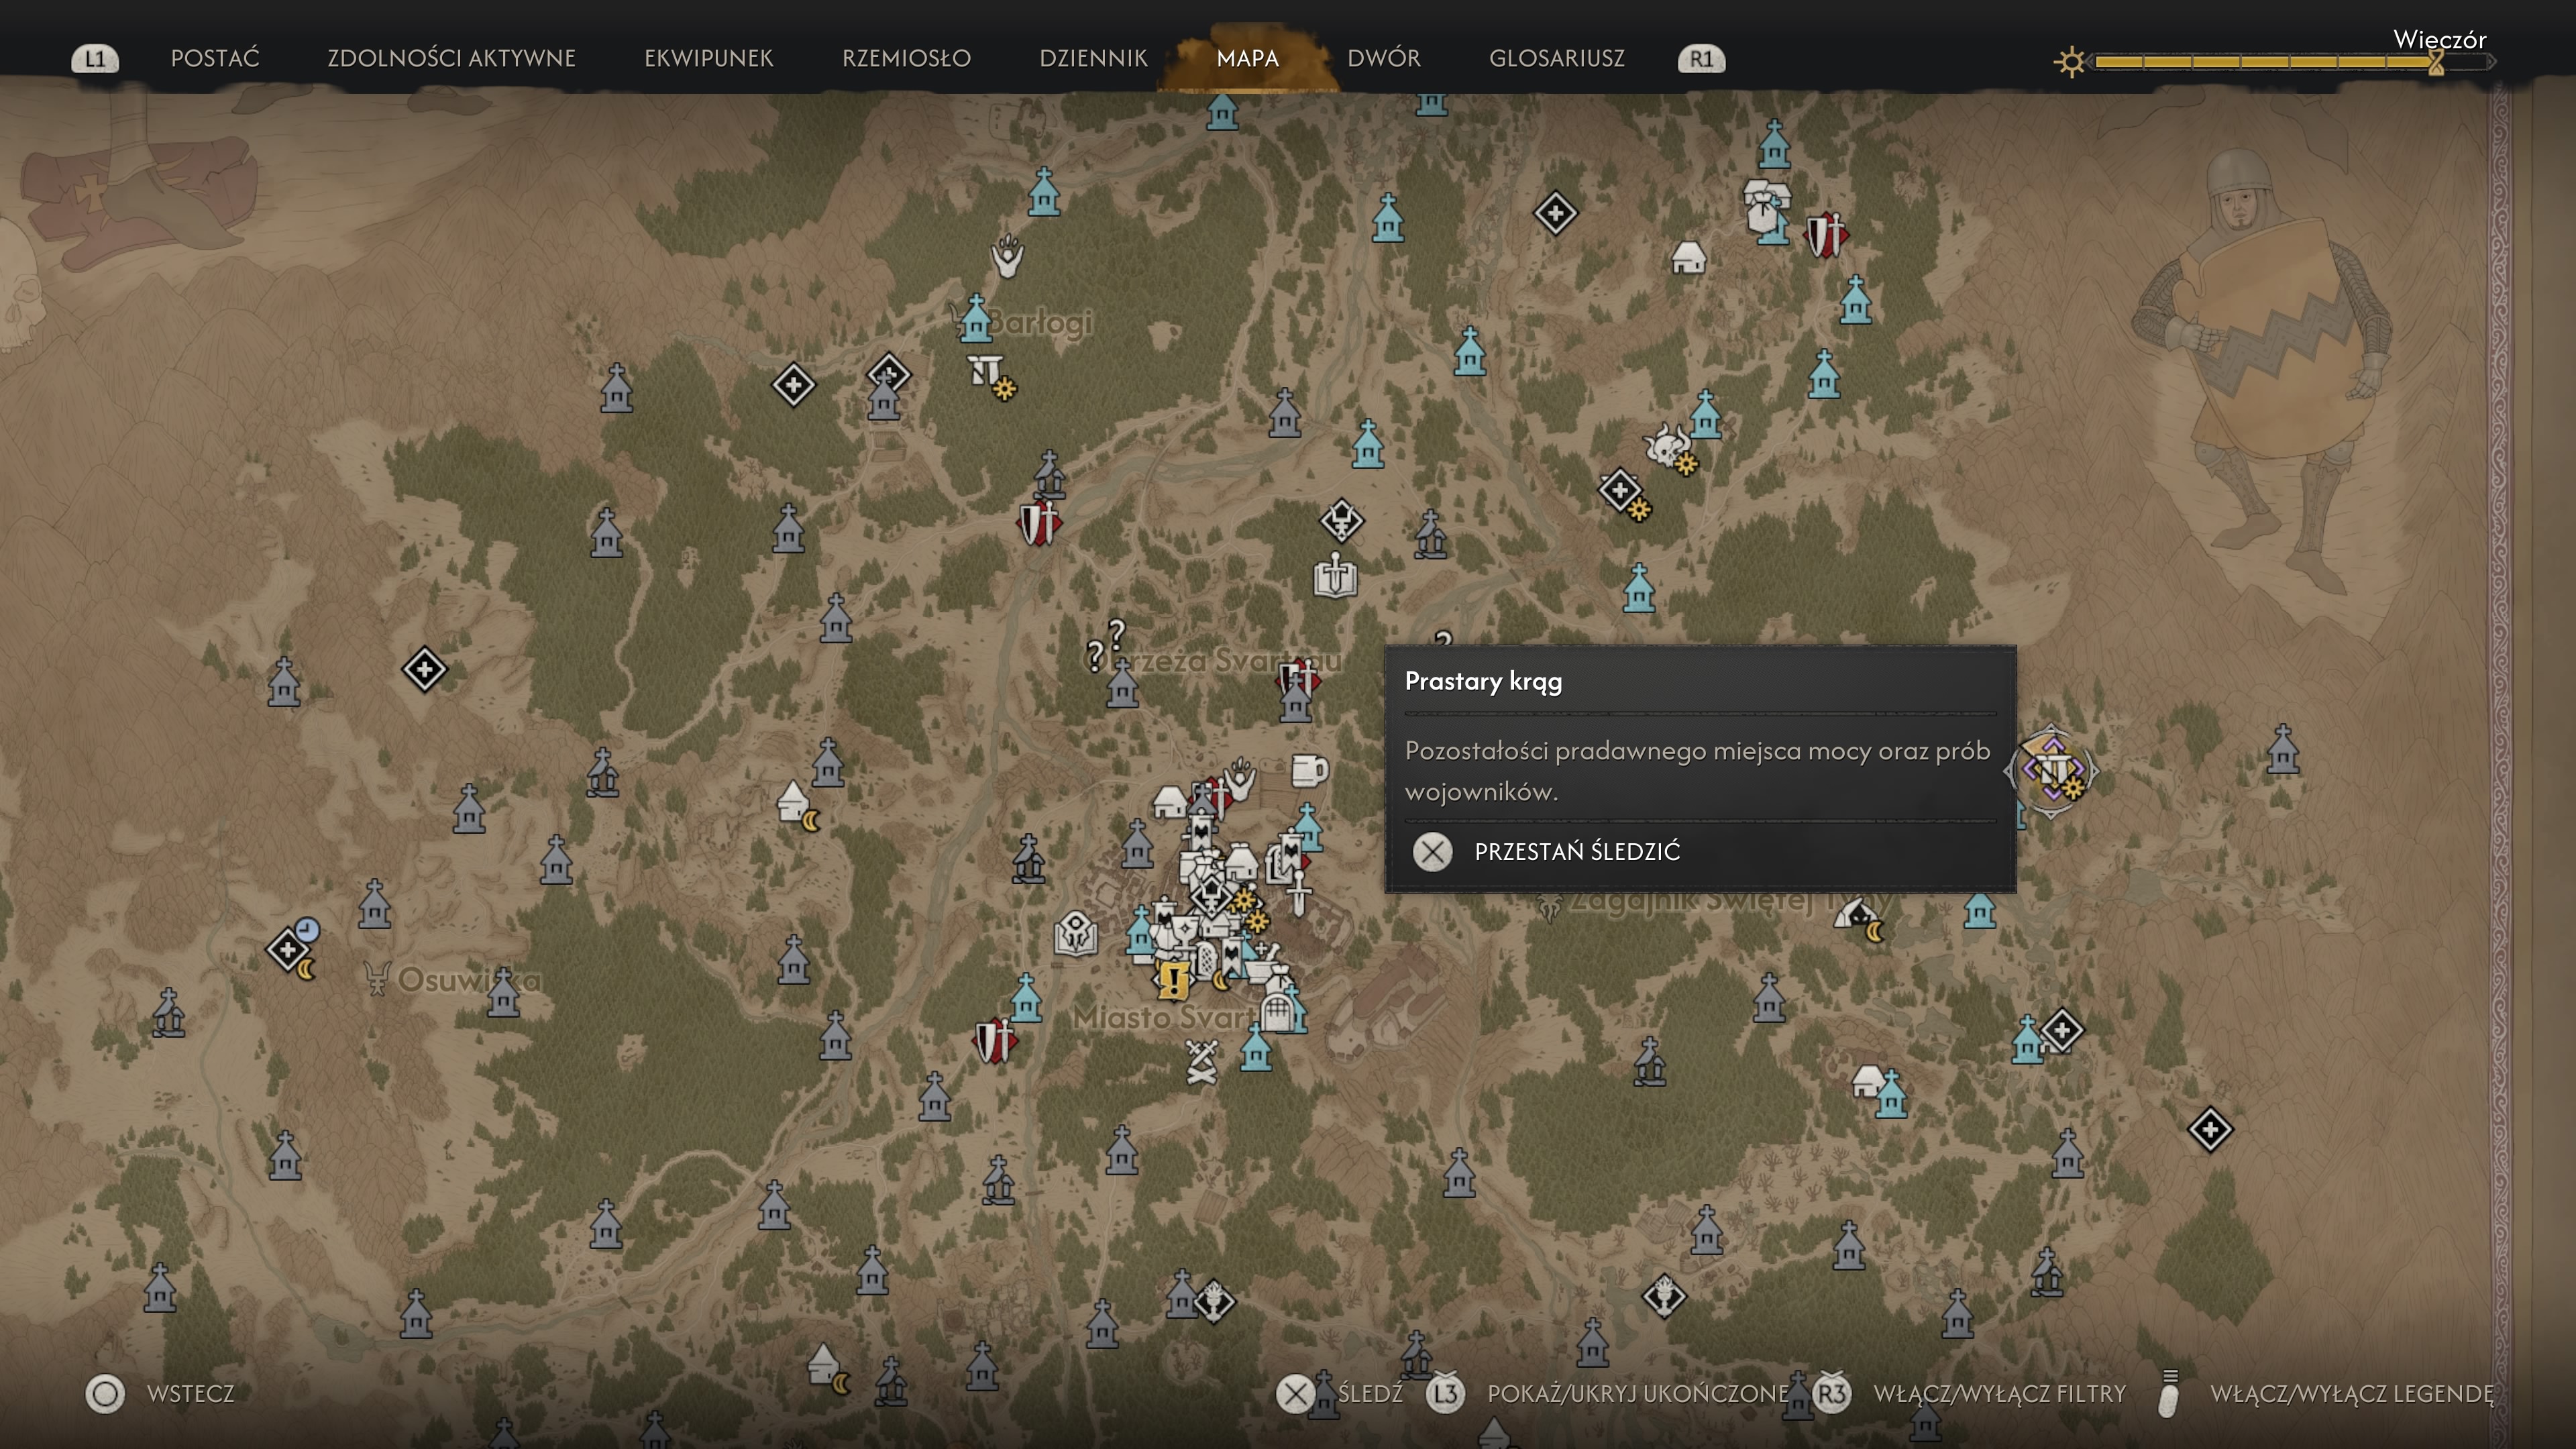The height and width of the screenshot is (1449, 2576).
Task: Select the raised-hands icon above Barłogi
Action: point(1007,256)
